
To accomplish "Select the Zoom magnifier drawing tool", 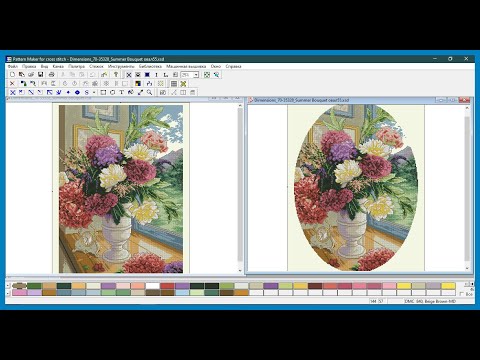I will [150, 92].
